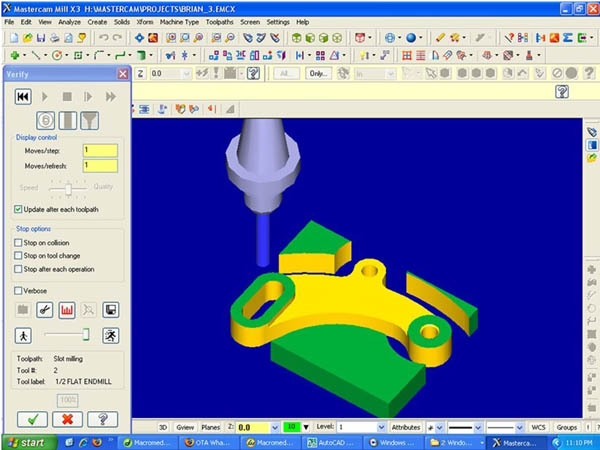Viewport: 600px width, 450px height.
Task: Turn on the Verbose checkbox
Action: (18, 291)
